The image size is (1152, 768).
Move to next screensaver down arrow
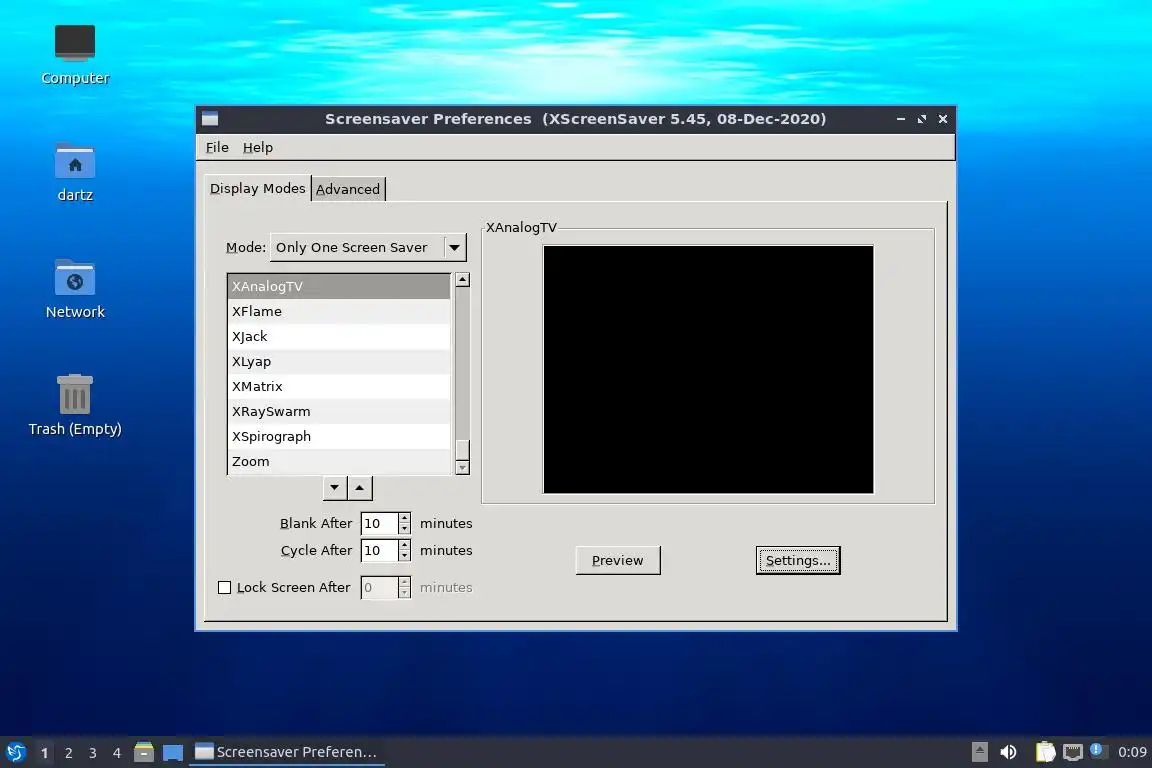click(x=335, y=488)
